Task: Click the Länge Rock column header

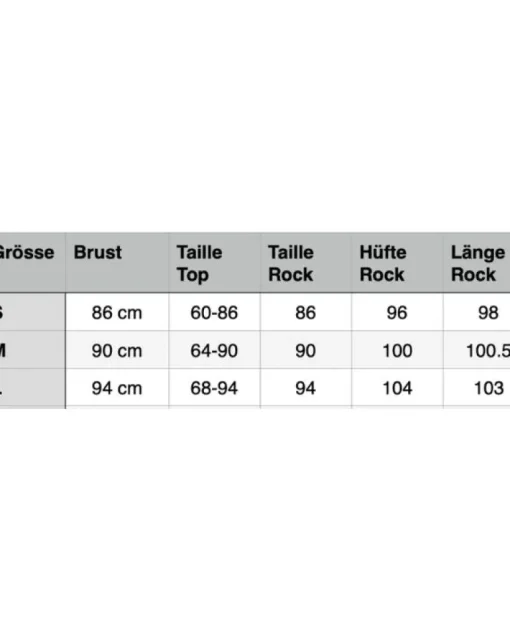Action: [477, 263]
